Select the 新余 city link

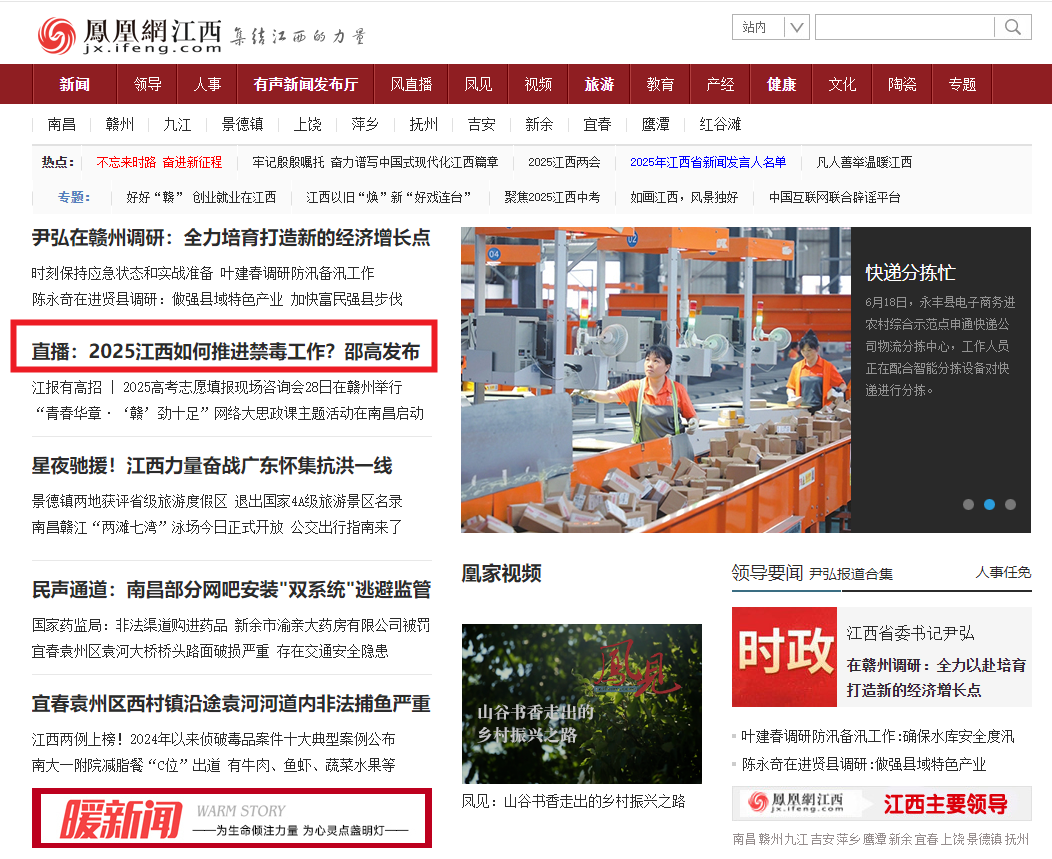(x=539, y=124)
